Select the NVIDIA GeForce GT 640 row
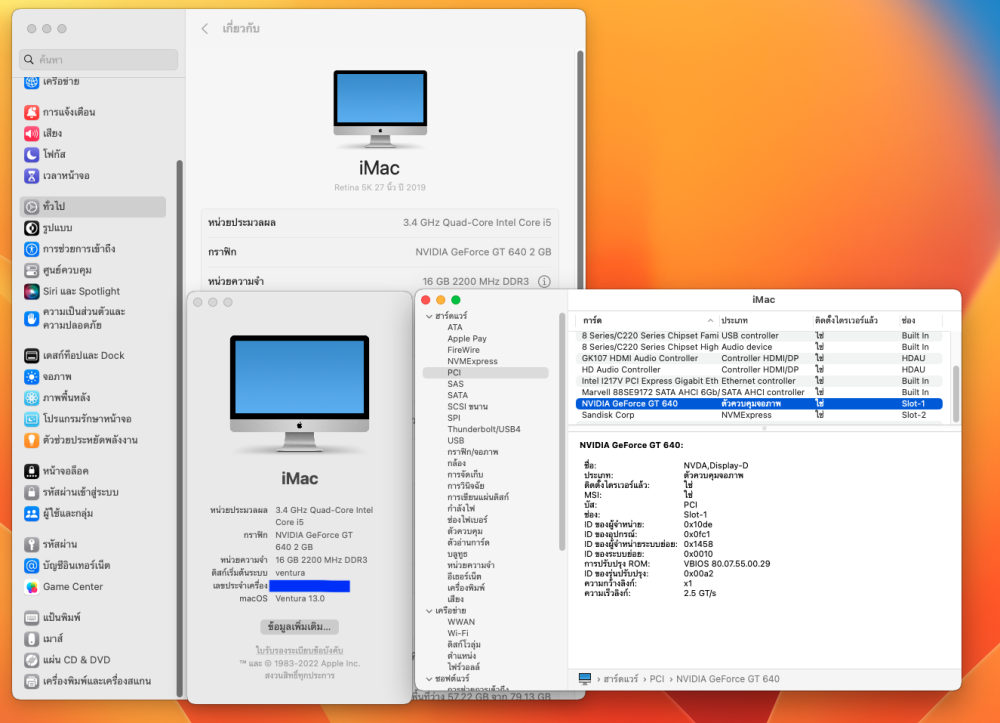Screen dimensions: 1000x723 pyautogui.click(x=759, y=404)
